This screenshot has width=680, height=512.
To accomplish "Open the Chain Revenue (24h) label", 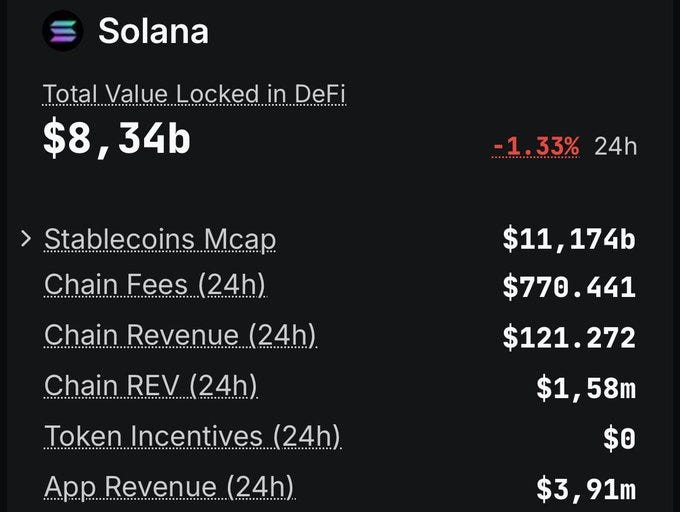I will (x=180, y=336).
